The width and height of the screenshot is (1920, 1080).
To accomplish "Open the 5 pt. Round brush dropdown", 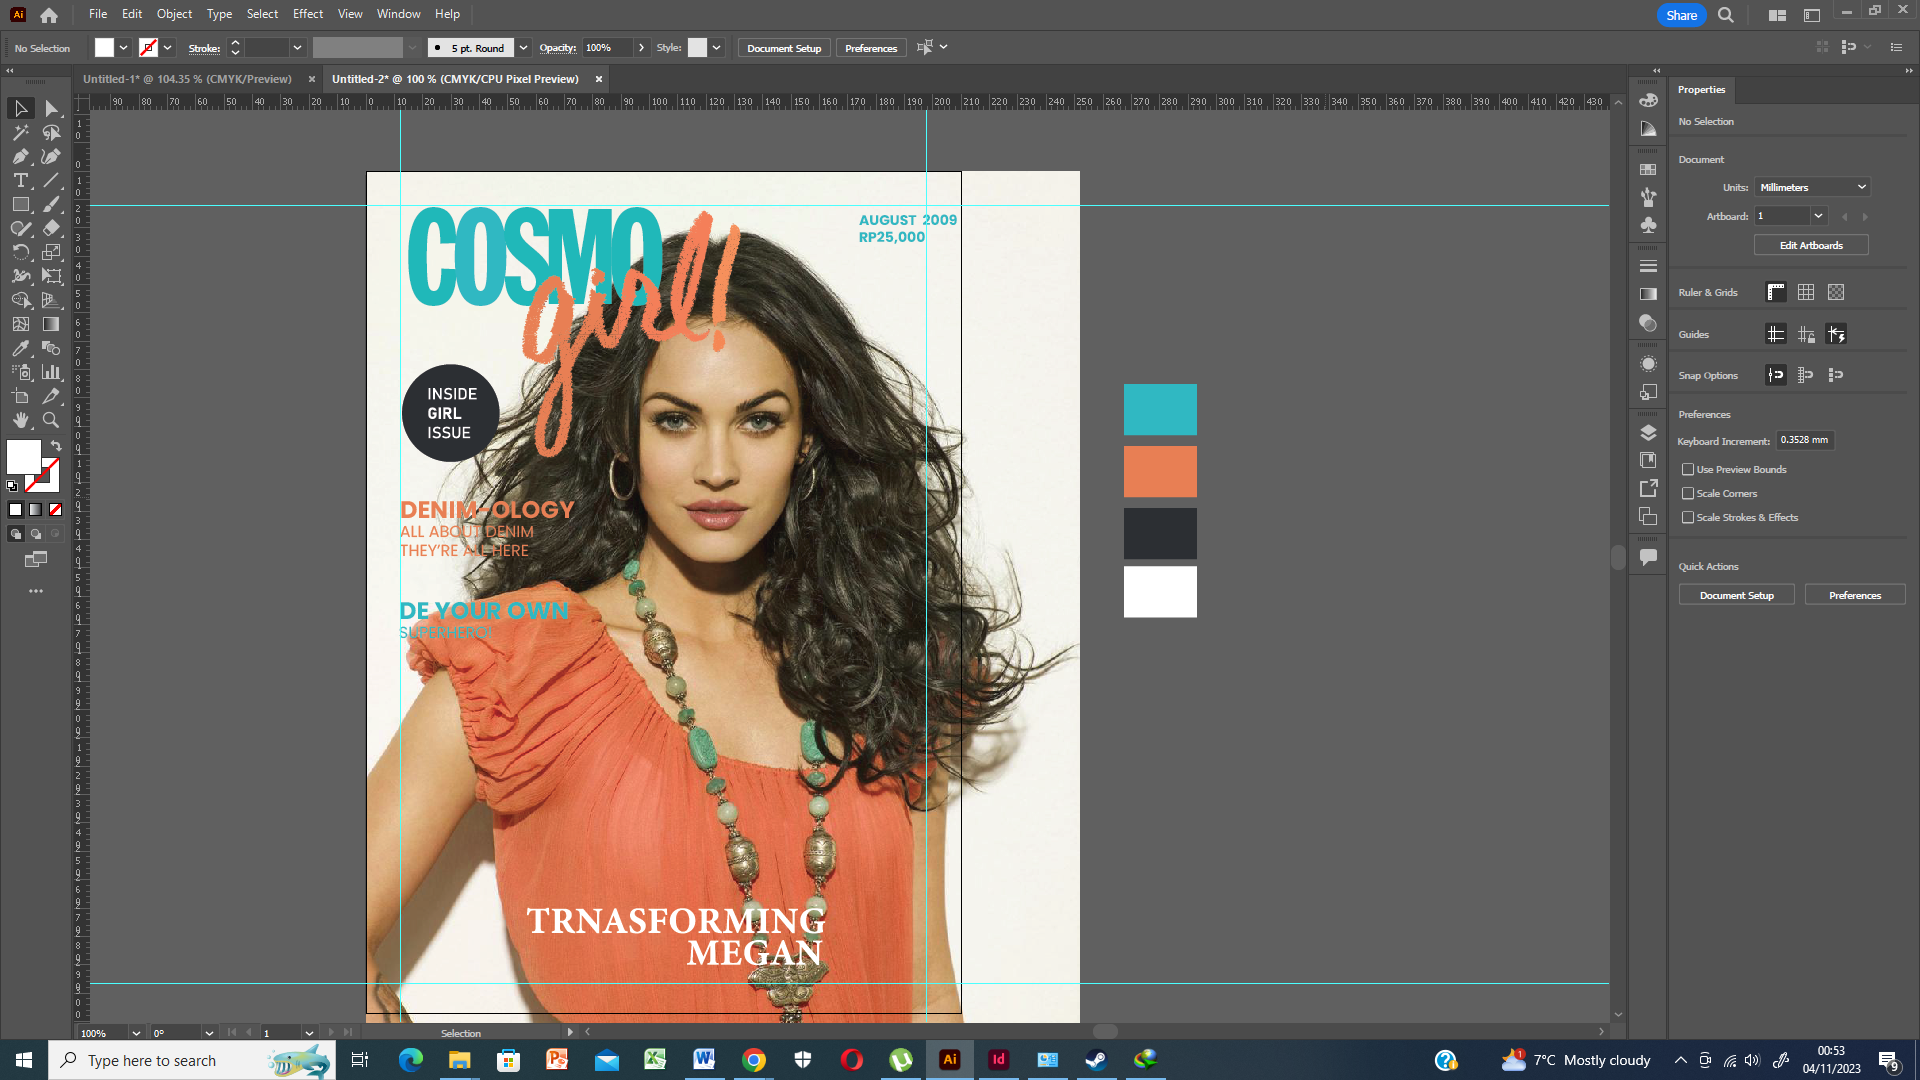I will [523, 48].
